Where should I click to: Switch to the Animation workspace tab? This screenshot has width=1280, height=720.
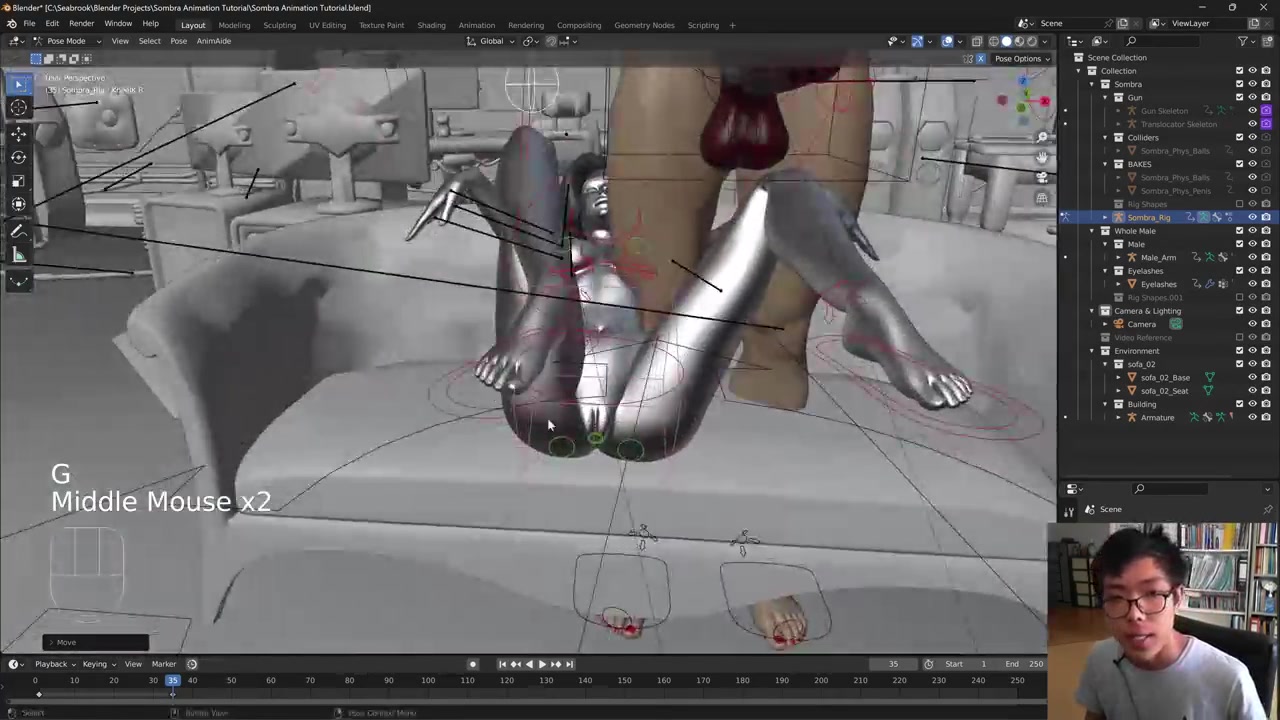476,25
